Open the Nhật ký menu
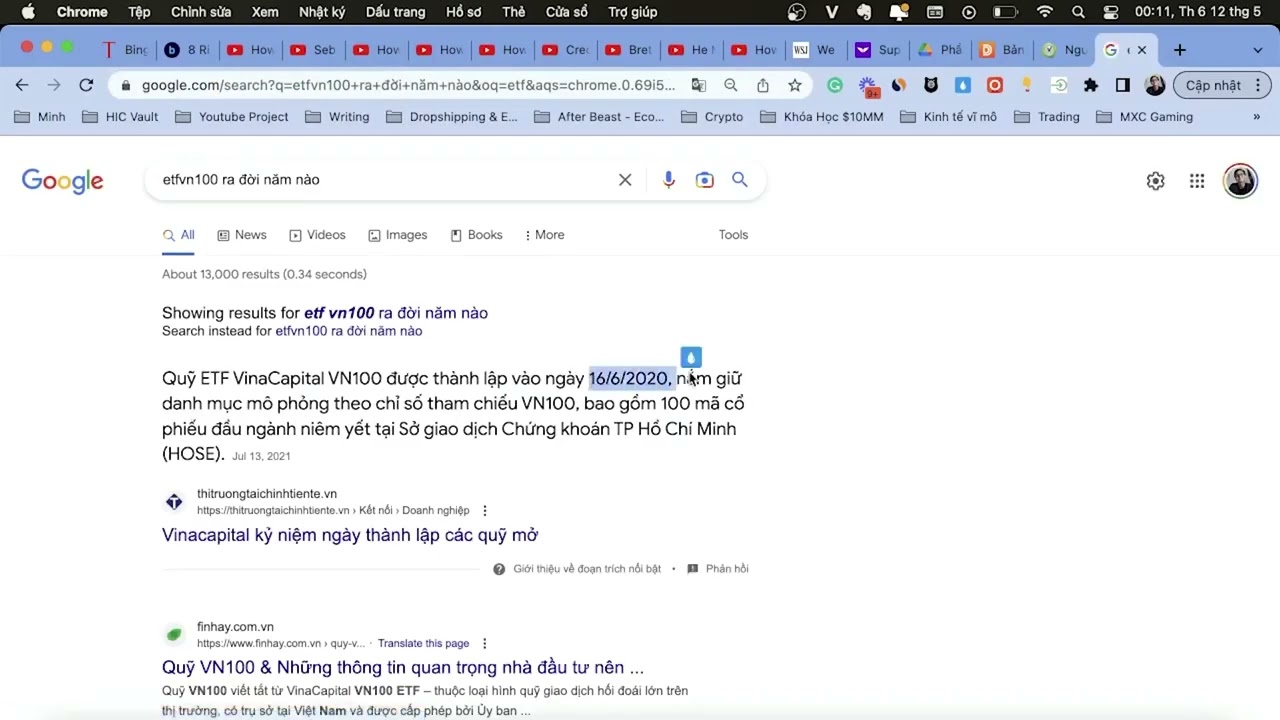1280x720 pixels. tap(322, 12)
